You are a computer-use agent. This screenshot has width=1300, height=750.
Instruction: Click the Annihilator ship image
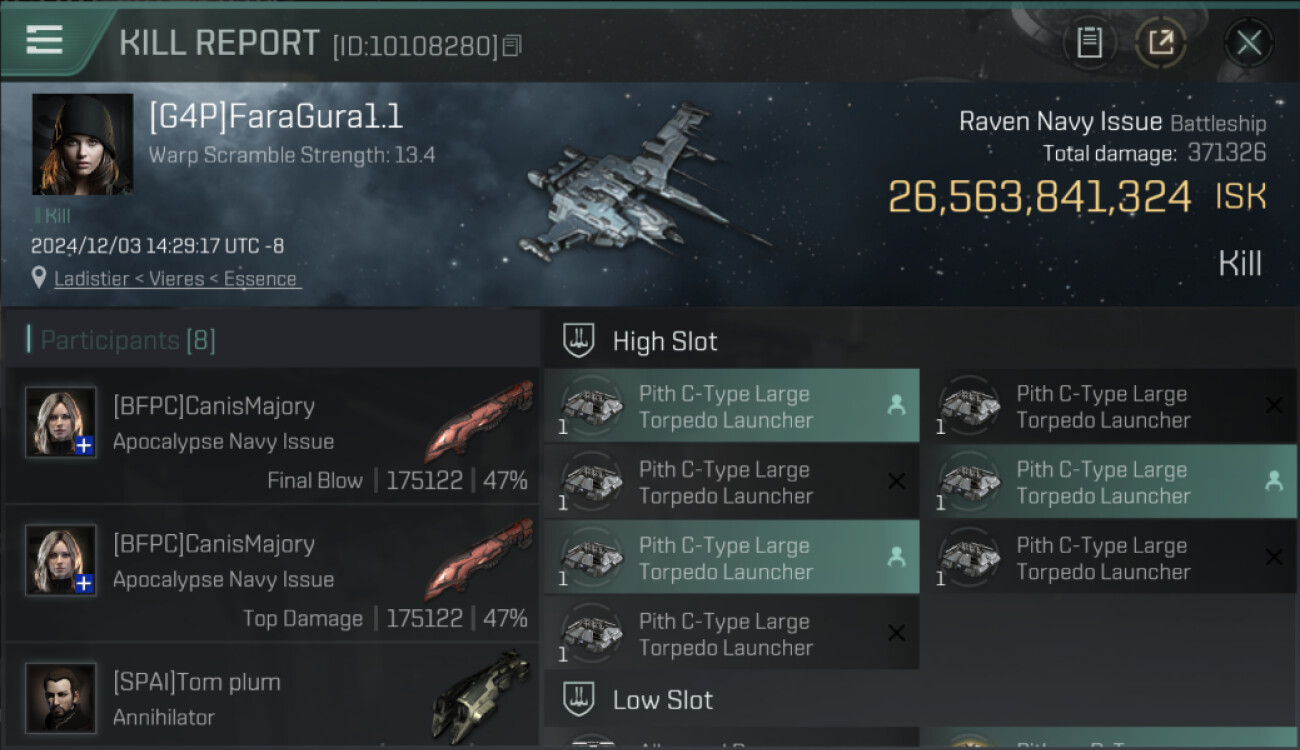[x=481, y=696]
